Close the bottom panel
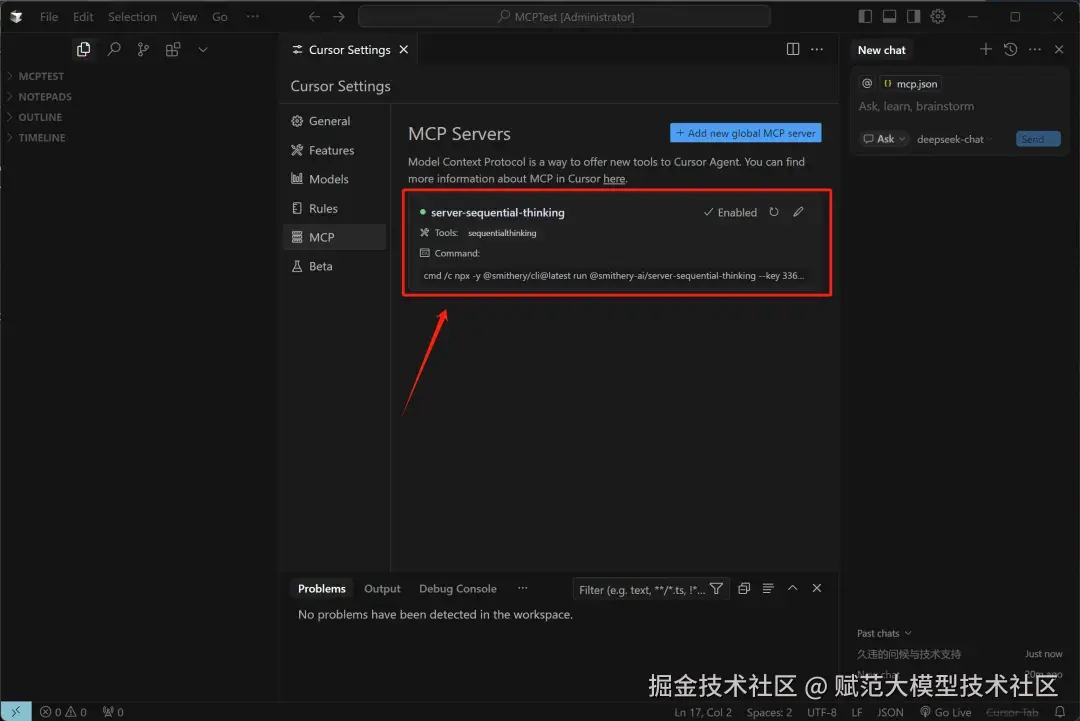The width and height of the screenshot is (1080, 721). 817,588
